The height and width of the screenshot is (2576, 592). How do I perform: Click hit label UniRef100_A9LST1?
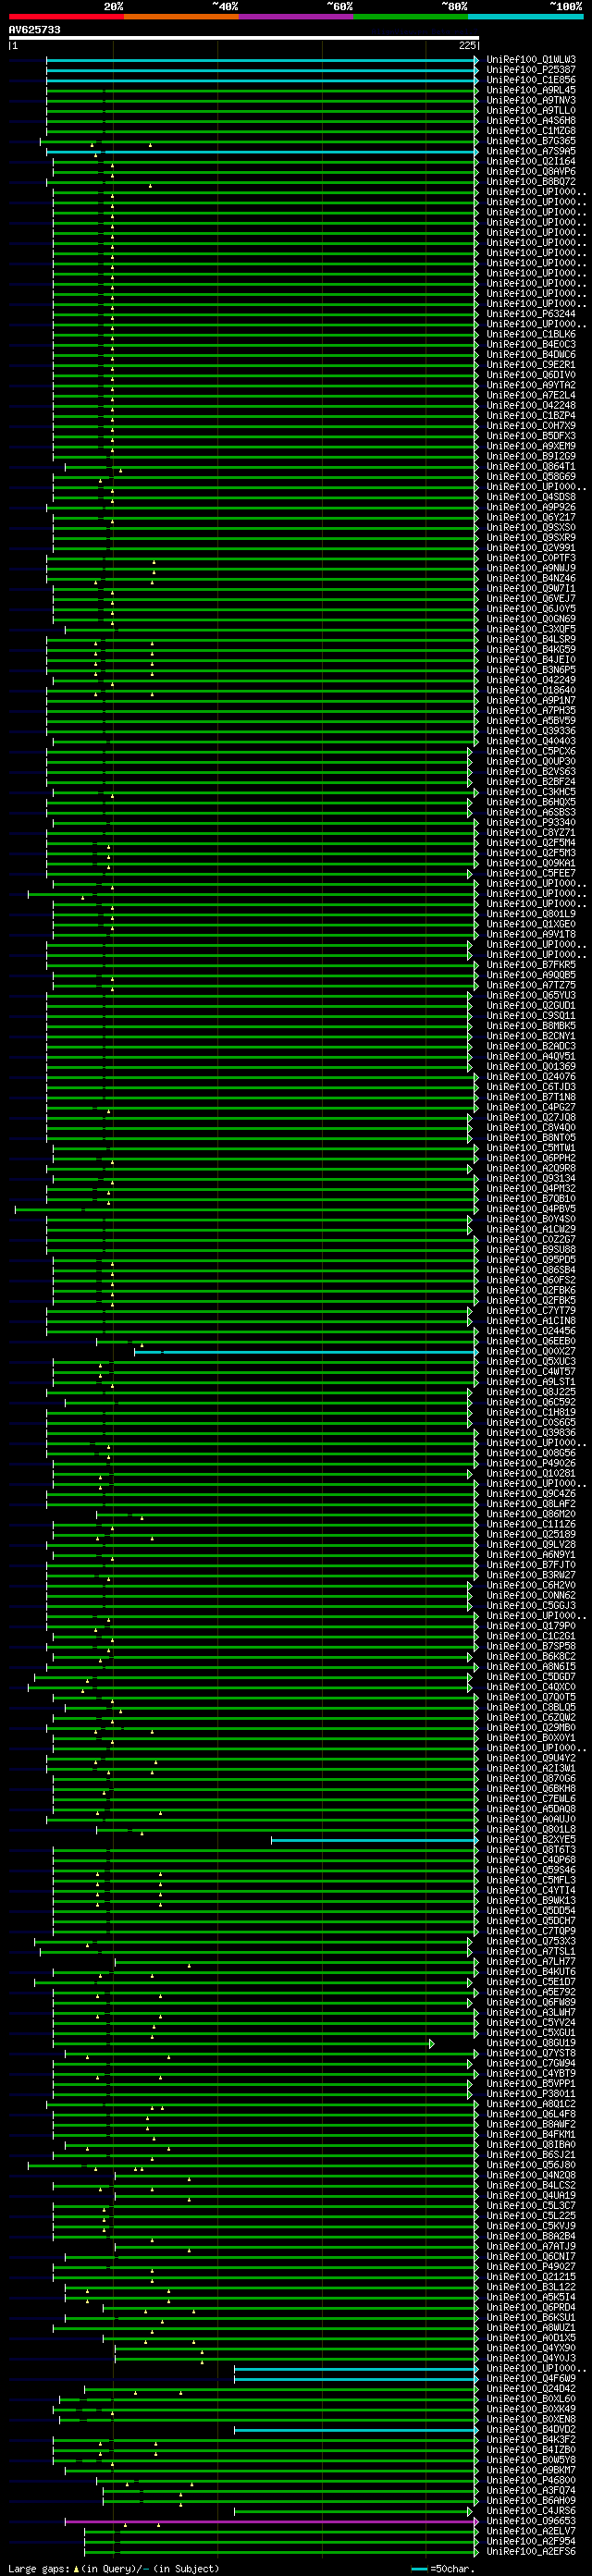531,1382
